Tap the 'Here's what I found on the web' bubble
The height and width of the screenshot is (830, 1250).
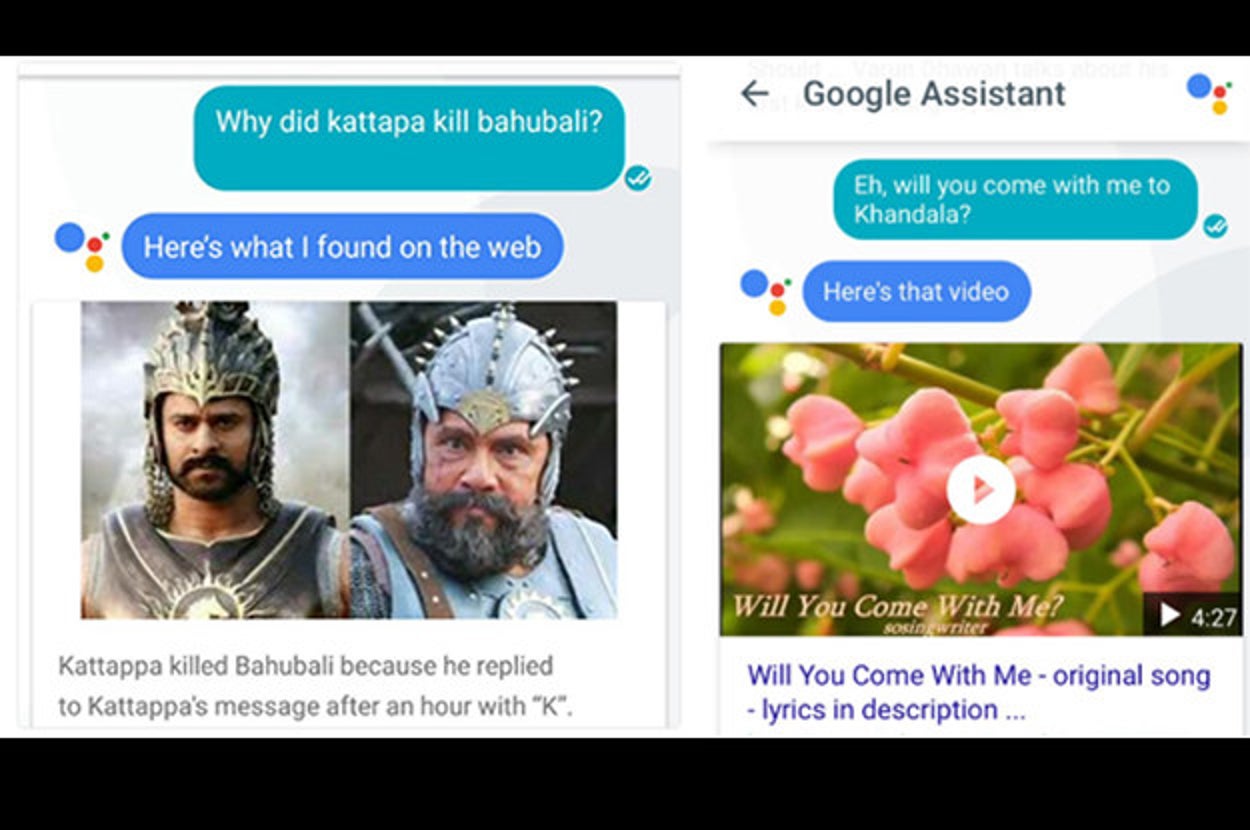pos(342,246)
